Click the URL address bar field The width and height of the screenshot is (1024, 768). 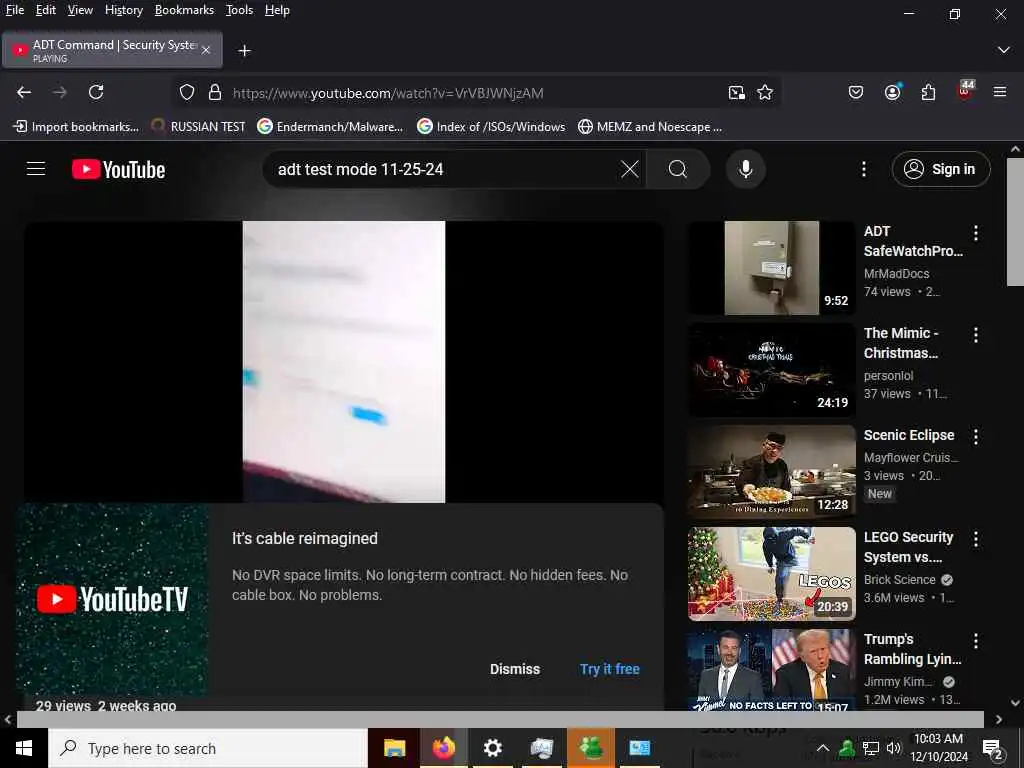tap(477, 93)
